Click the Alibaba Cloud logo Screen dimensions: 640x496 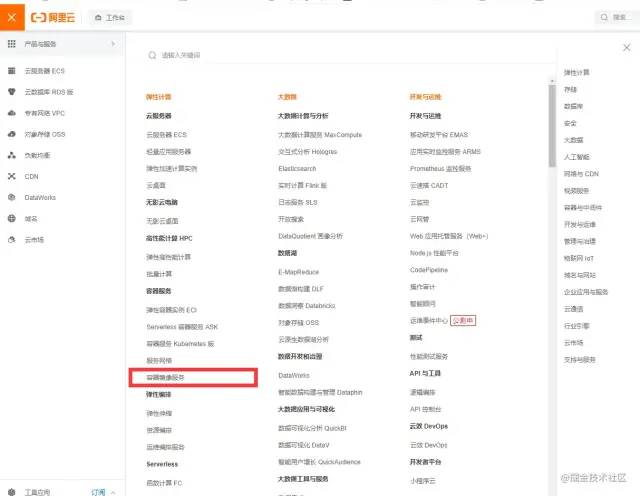[x=53, y=18]
